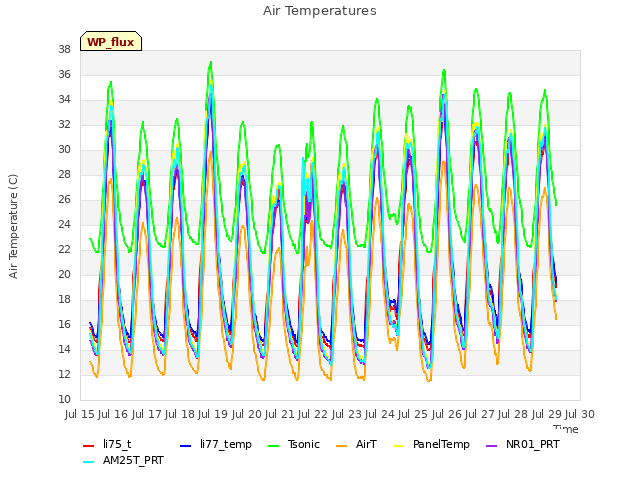Click the NR01_PRT purple legend swatch

click(491, 446)
